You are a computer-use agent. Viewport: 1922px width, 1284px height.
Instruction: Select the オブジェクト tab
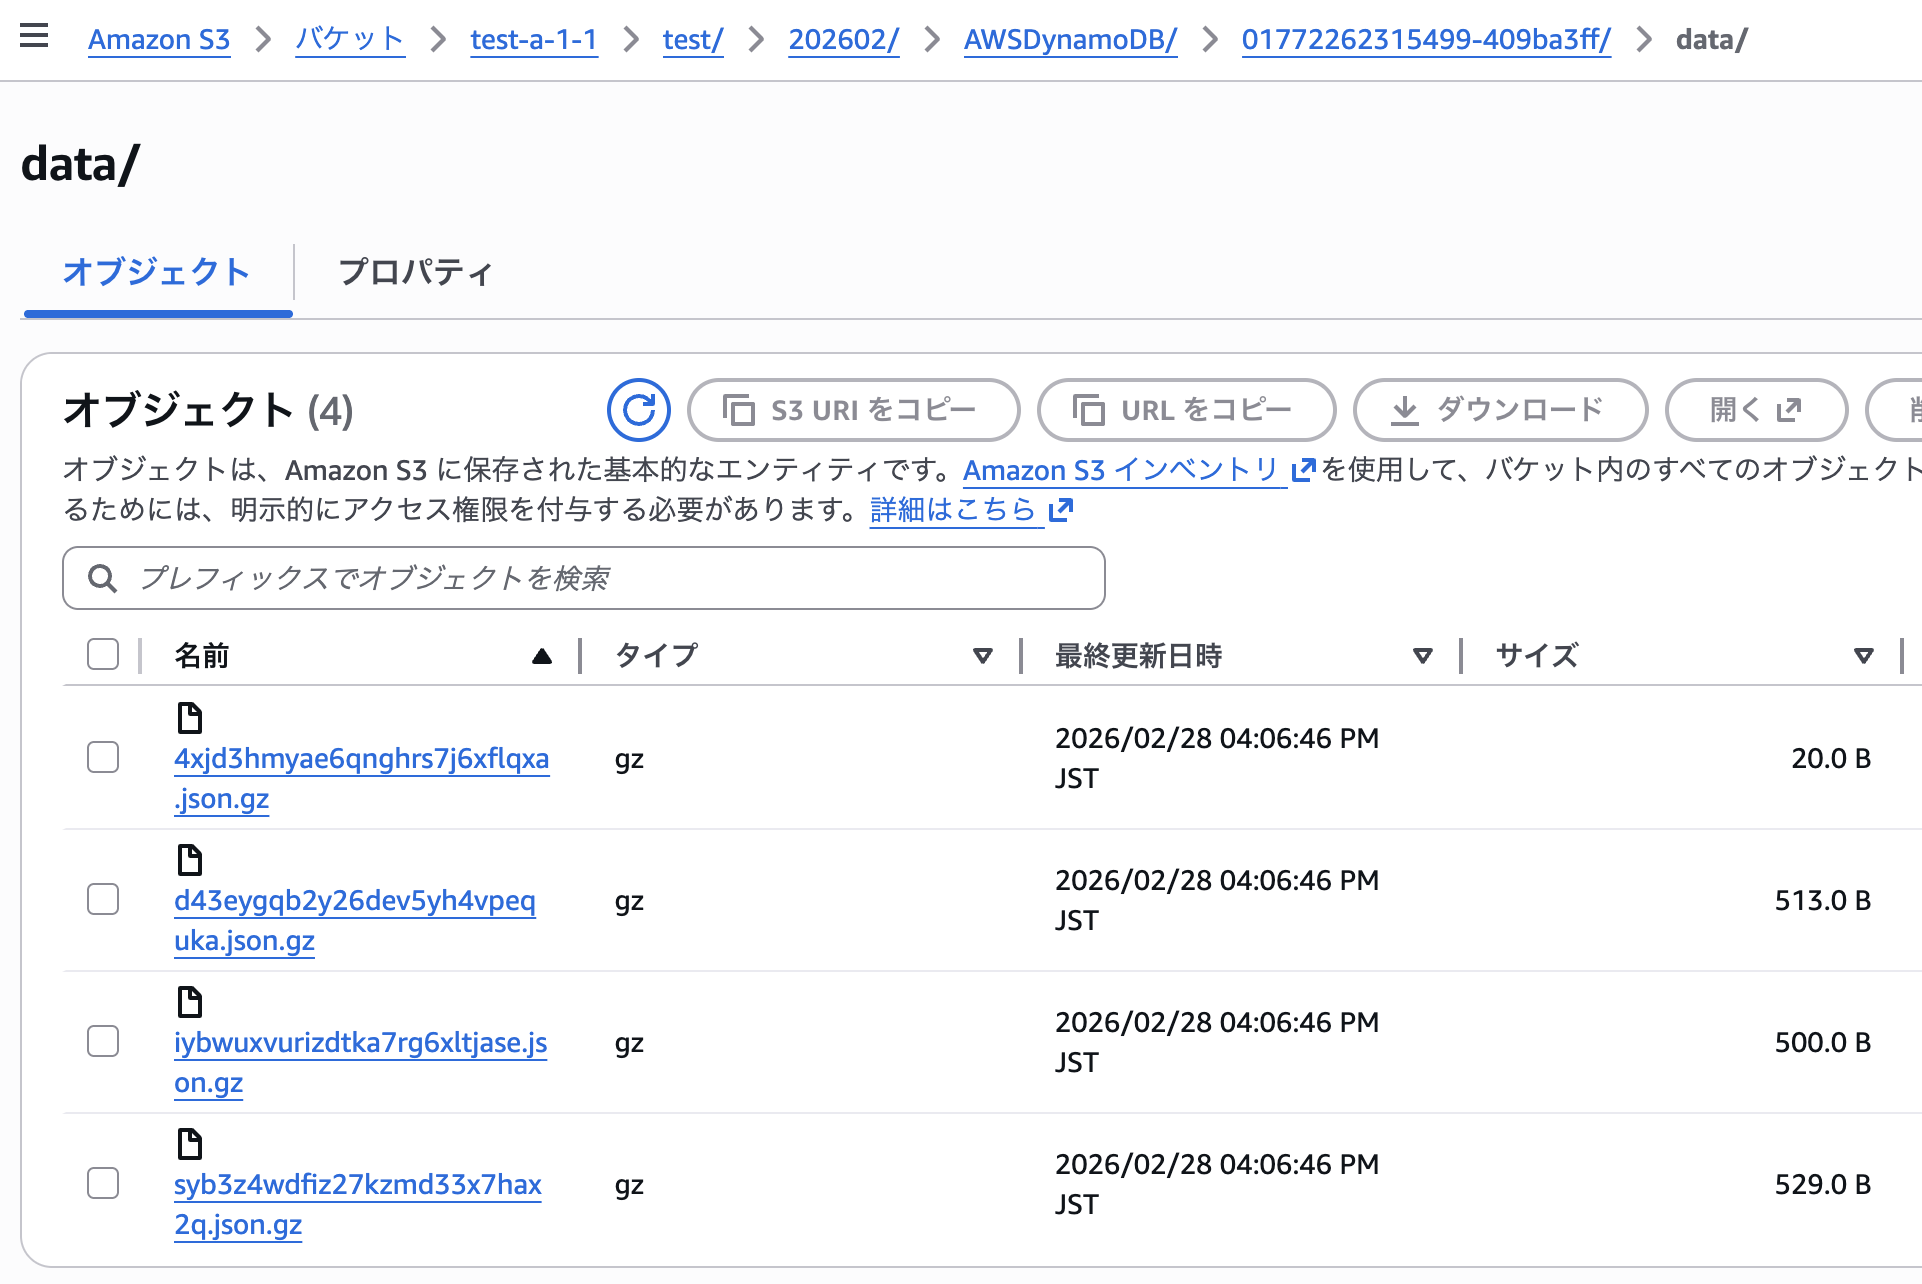point(157,272)
